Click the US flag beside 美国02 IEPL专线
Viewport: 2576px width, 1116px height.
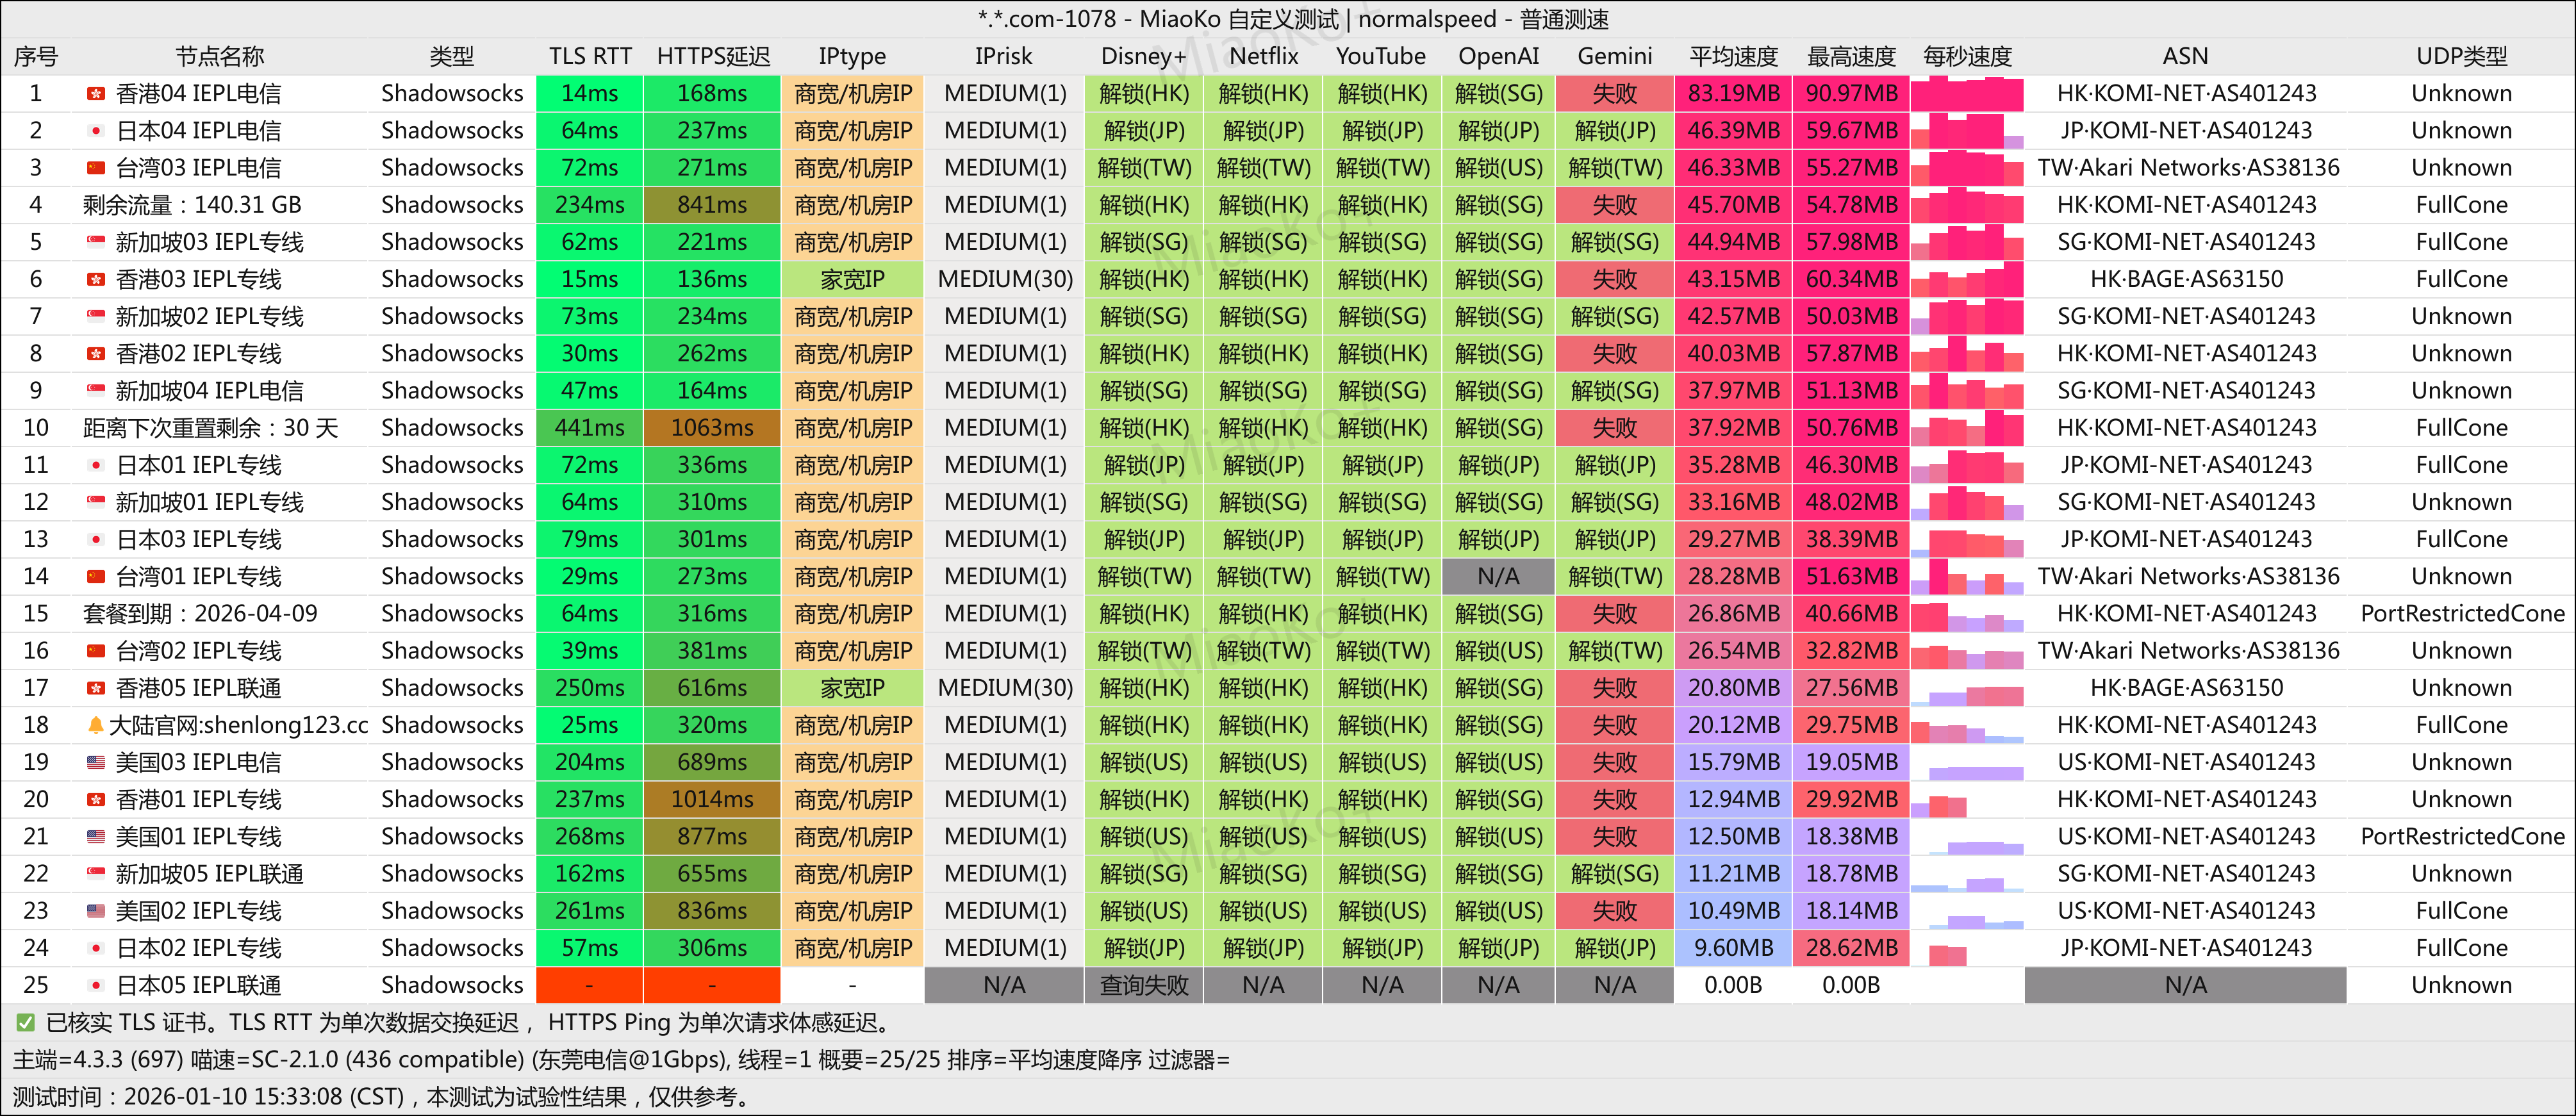pyautogui.click(x=96, y=911)
